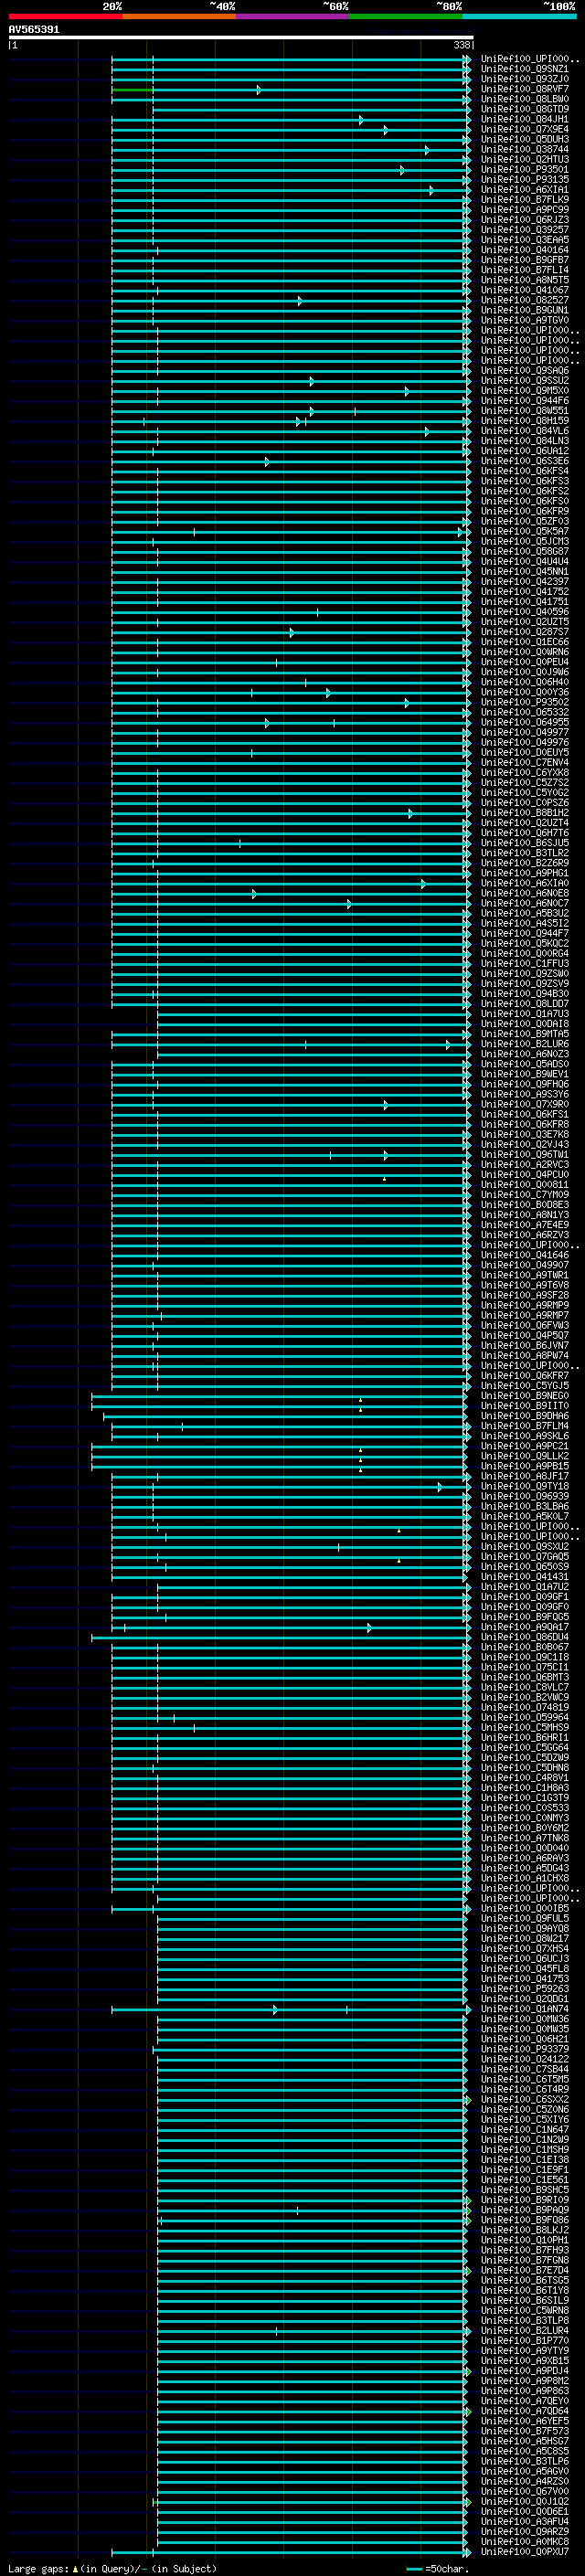This screenshot has height=2576, width=585.
Task: Open hit UniRef100_Q93ZJ0
Action: [524, 79]
